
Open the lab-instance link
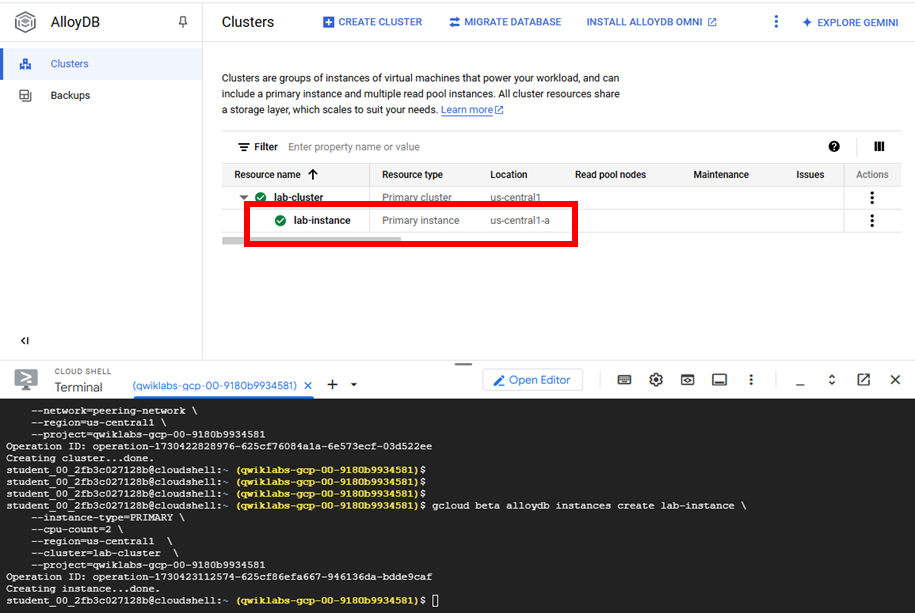click(x=322, y=220)
